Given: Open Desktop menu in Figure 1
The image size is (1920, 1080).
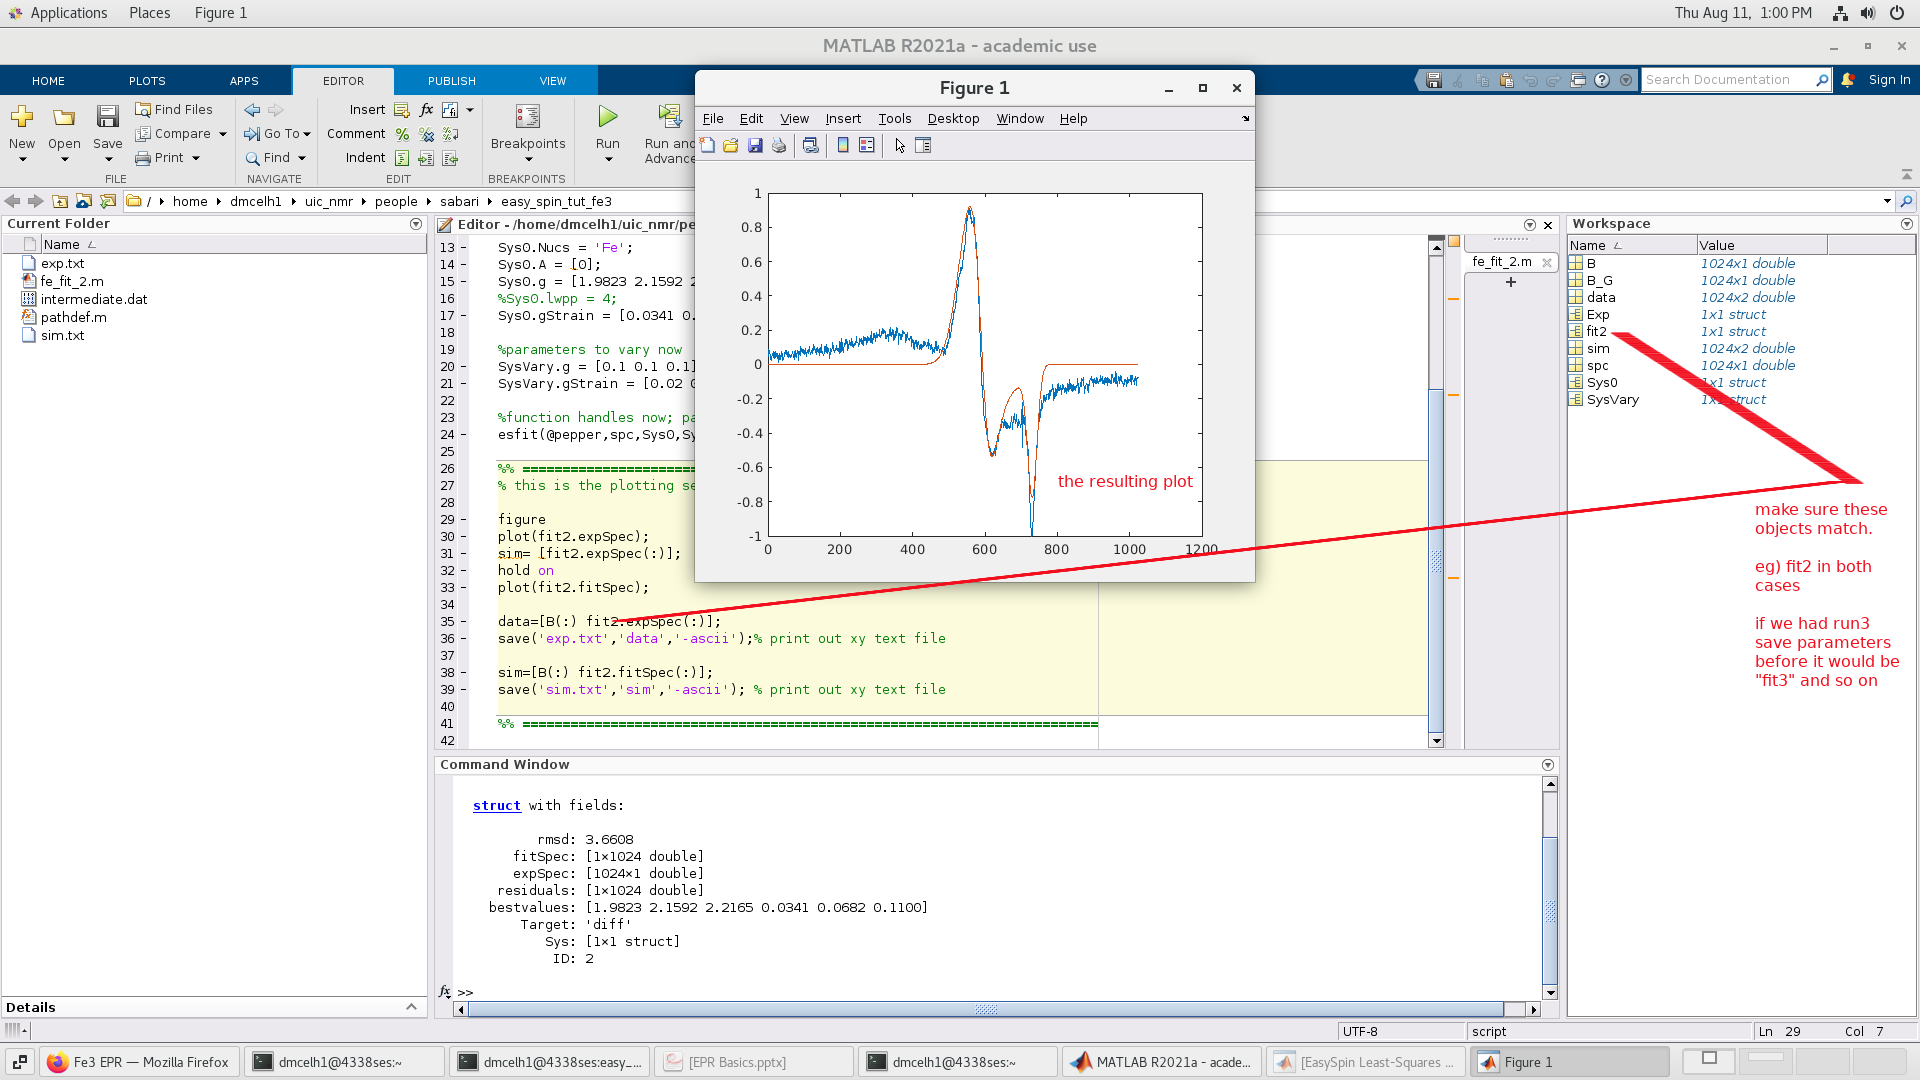Looking at the screenshot, I should pyautogui.click(x=953, y=119).
